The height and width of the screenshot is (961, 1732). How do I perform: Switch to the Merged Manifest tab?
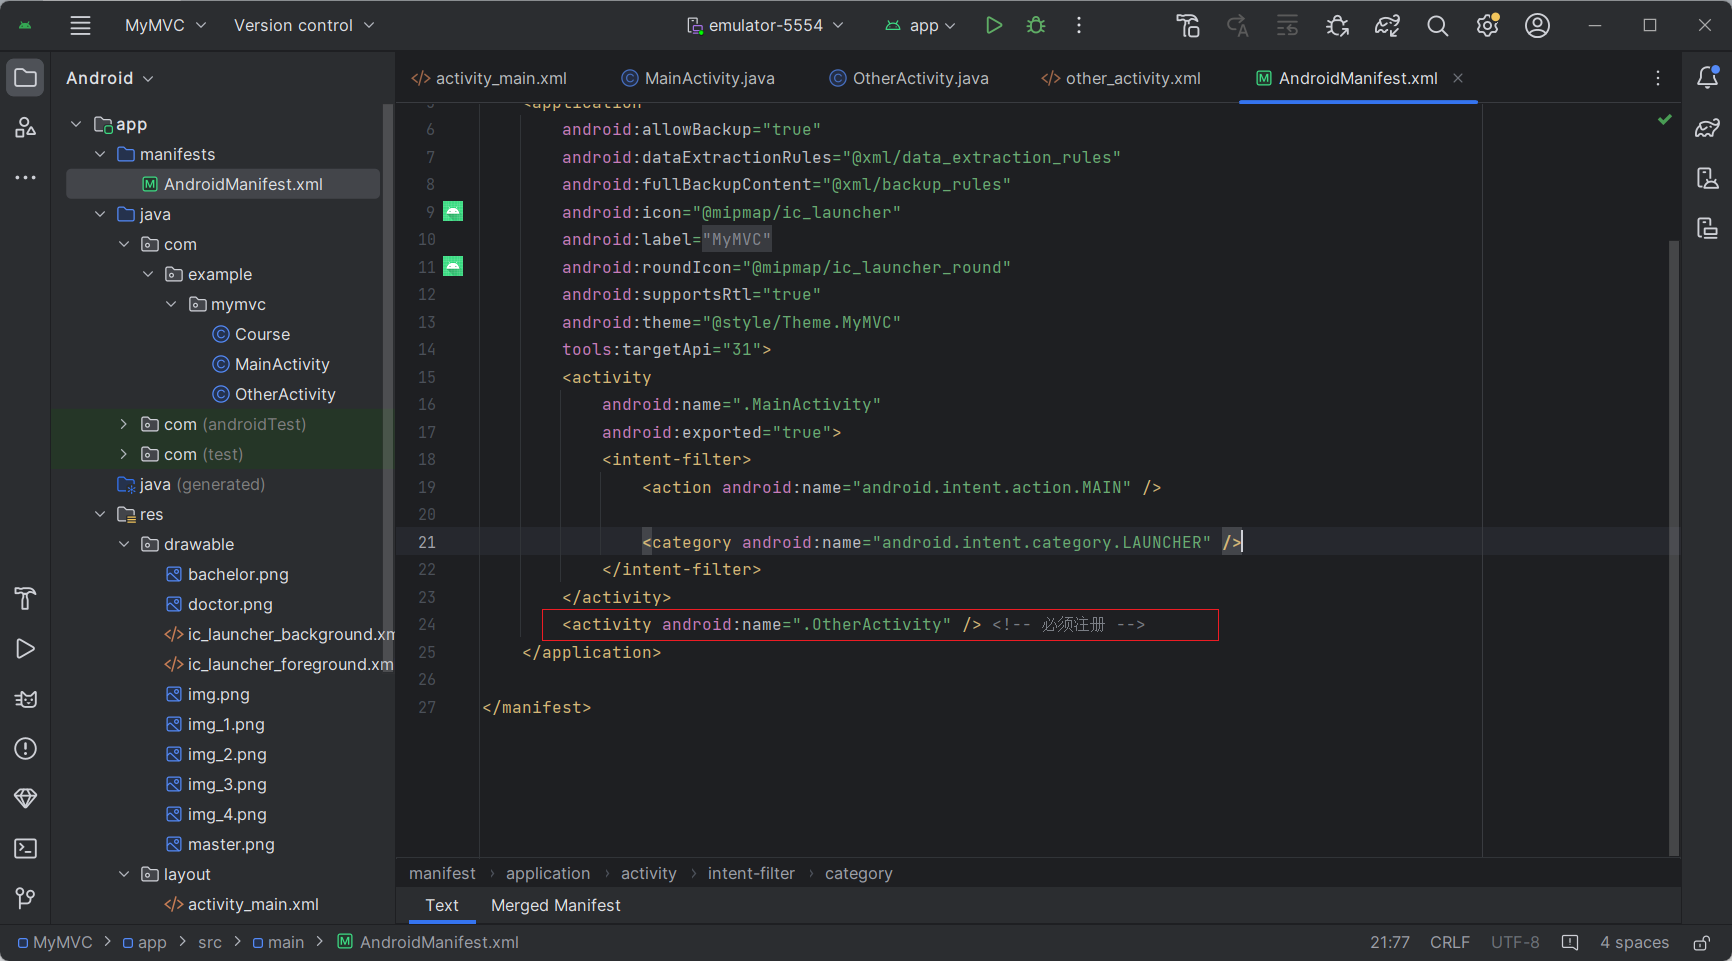(x=555, y=905)
